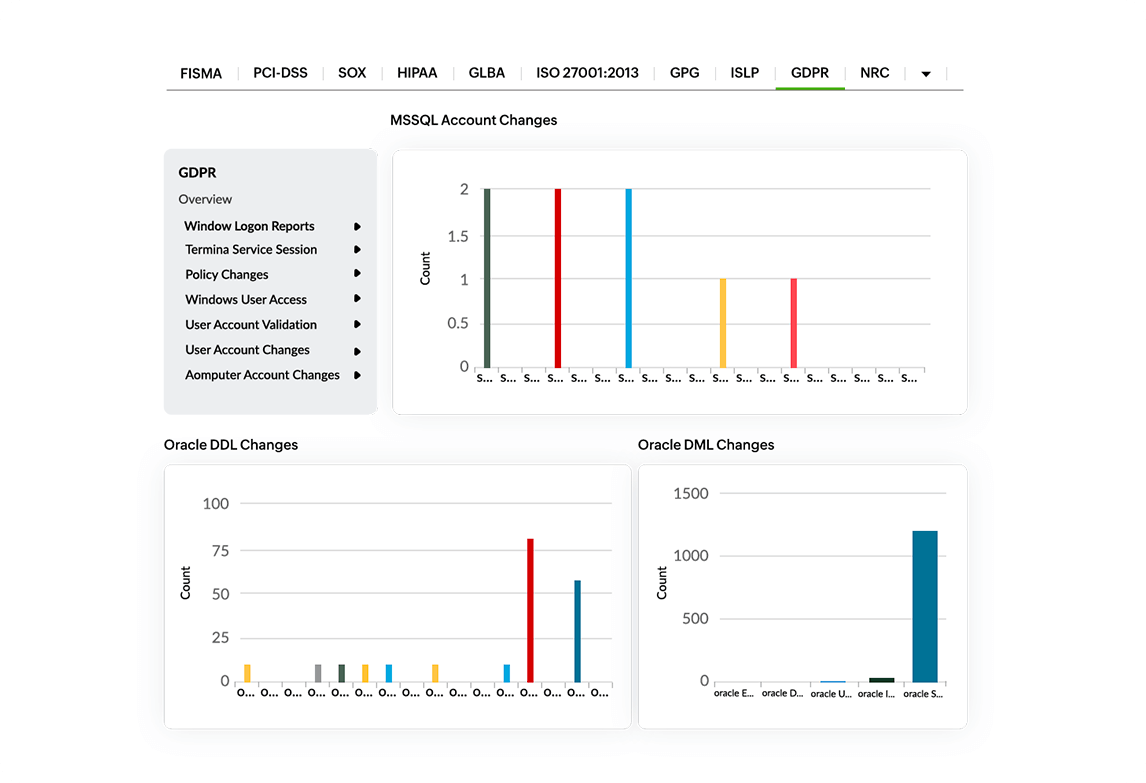This screenshot has height=783, width=1146.
Task: Click the 'oracle U...' axis label
Action: [831, 694]
